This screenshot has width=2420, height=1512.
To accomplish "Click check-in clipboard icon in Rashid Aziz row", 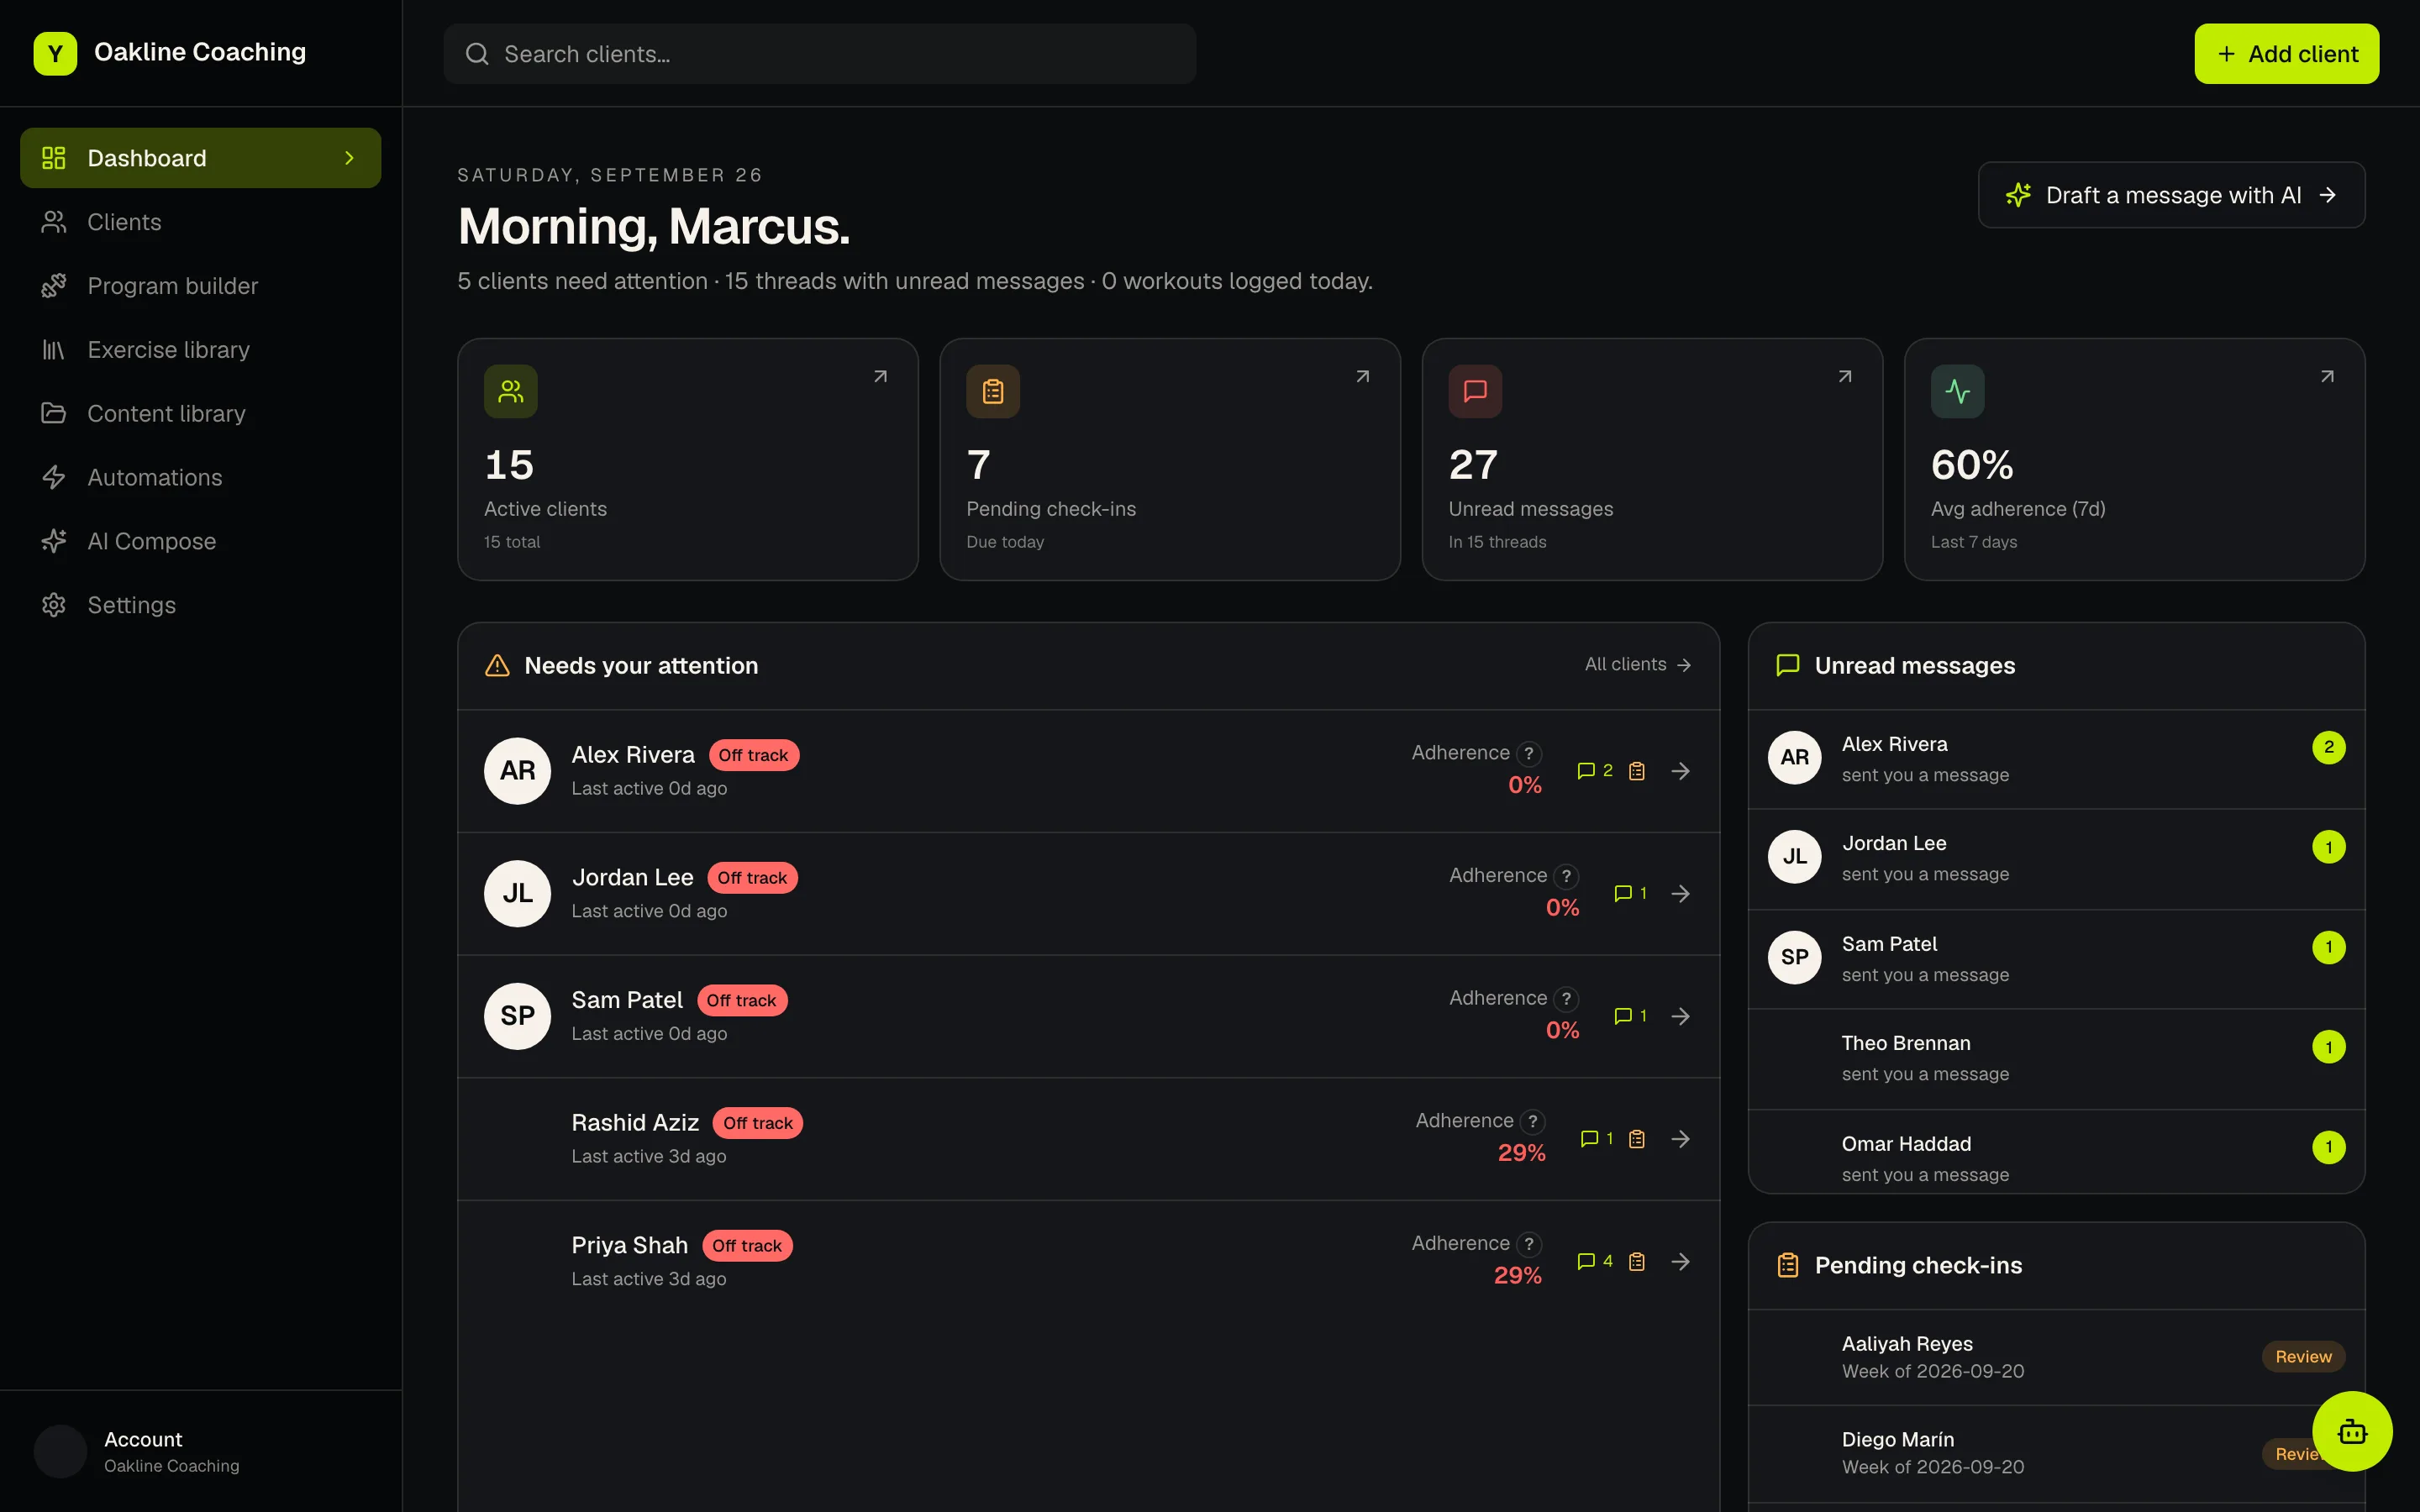I will click(1637, 1139).
